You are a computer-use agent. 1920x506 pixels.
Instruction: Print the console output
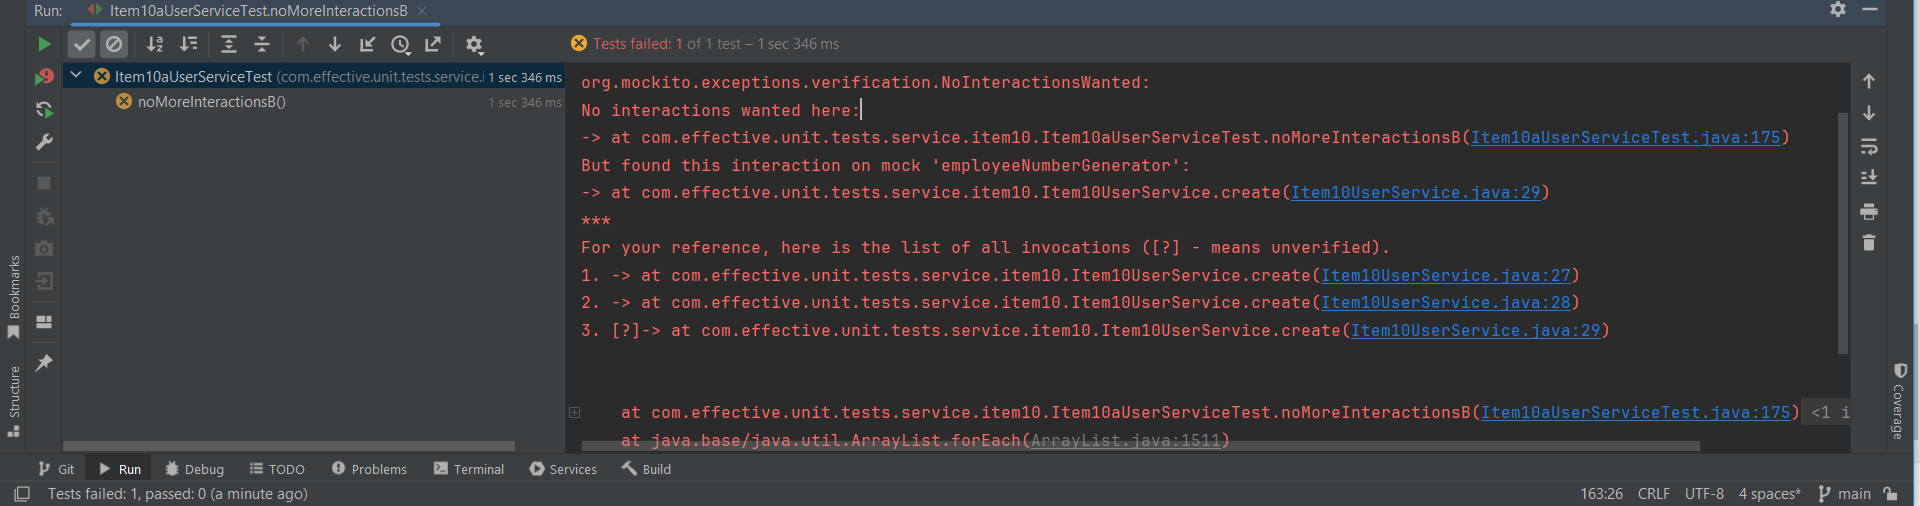click(x=1869, y=212)
